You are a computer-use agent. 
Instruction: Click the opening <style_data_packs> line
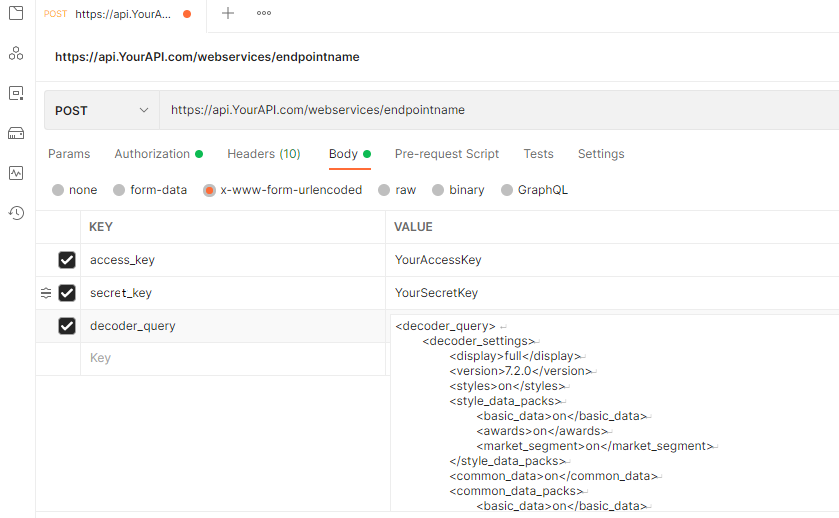pyautogui.click(x=505, y=401)
